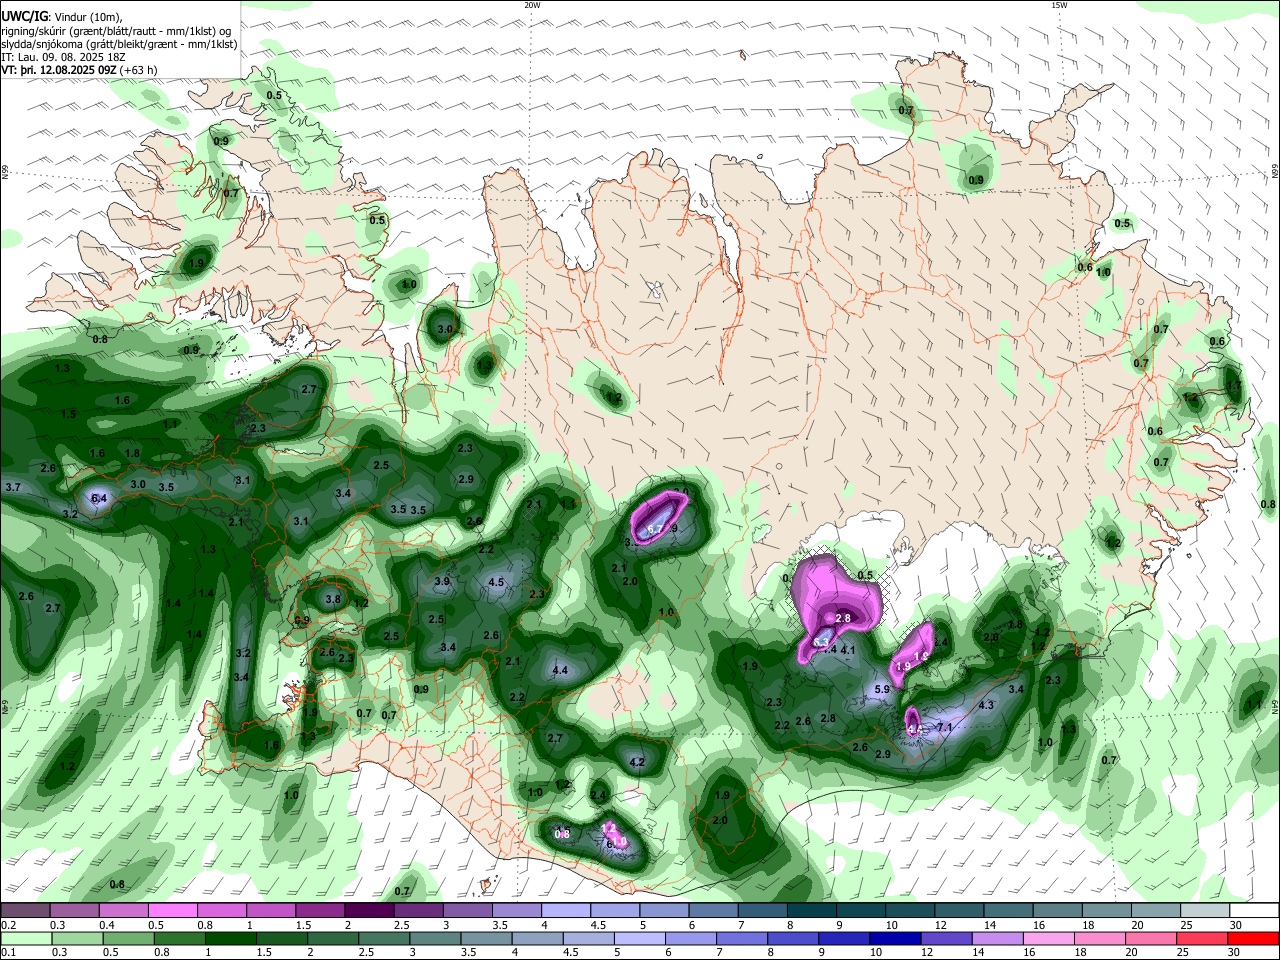Click the '15W' longitude label
This screenshot has width=1280, height=960.
pos(1059,5)
